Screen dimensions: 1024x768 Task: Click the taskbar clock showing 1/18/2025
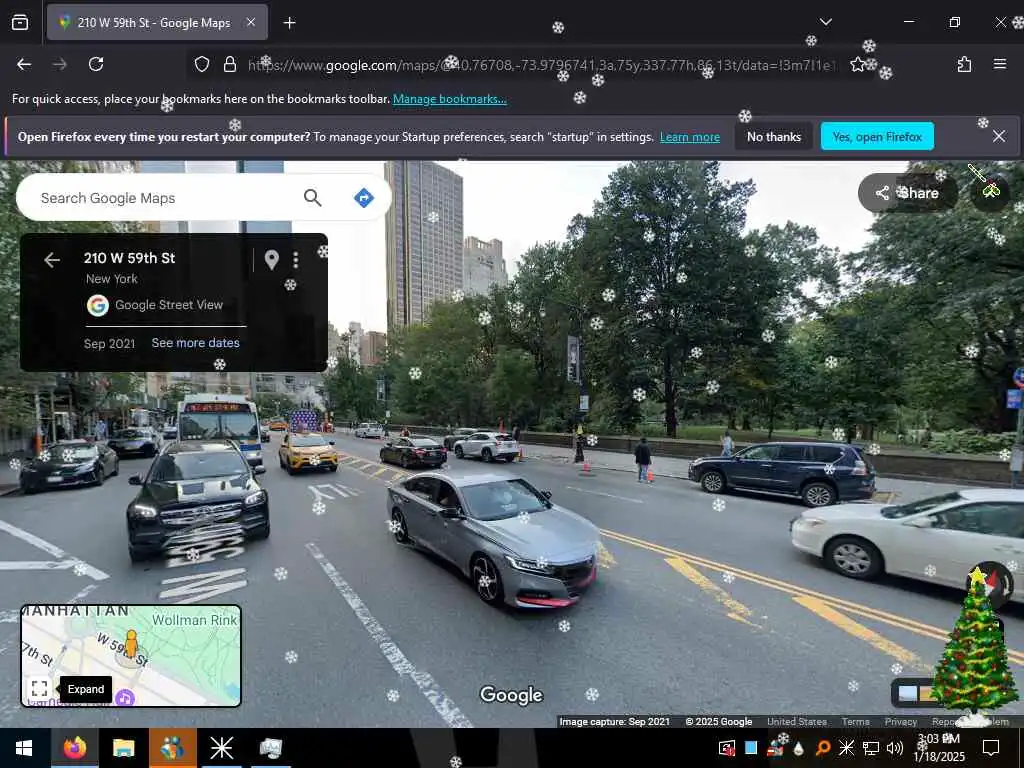[x=939, y=748]
